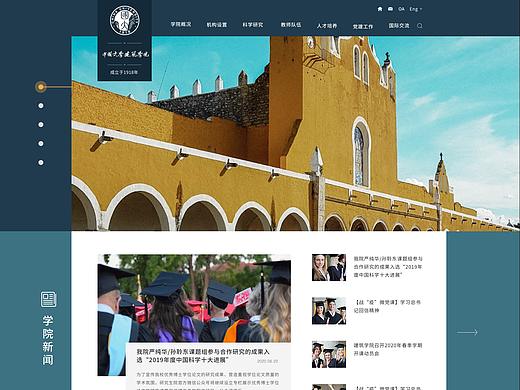Open third news thumbnail of graduates
This screenshot has height=390, width=520.
tap(329, 354)
